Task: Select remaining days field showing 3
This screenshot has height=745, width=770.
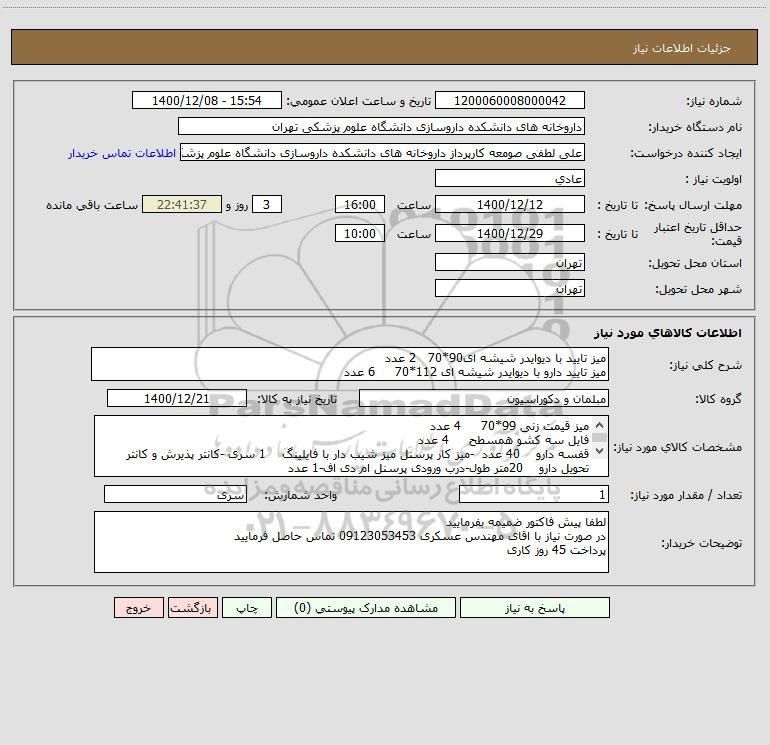Action: tap(267, 204)
